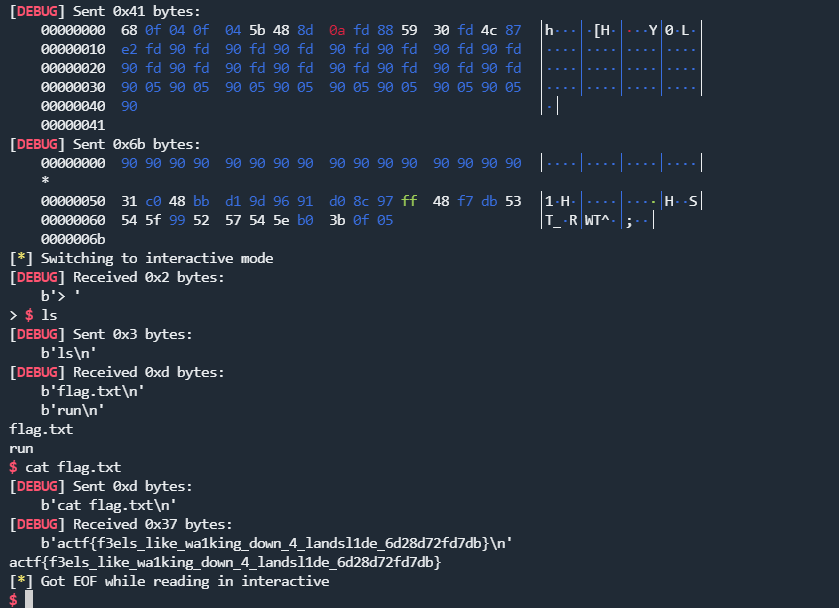This screenshot has width=839, height=608.
Task: Click the red 0a byte in hex dump
Action: click(337, 30)
